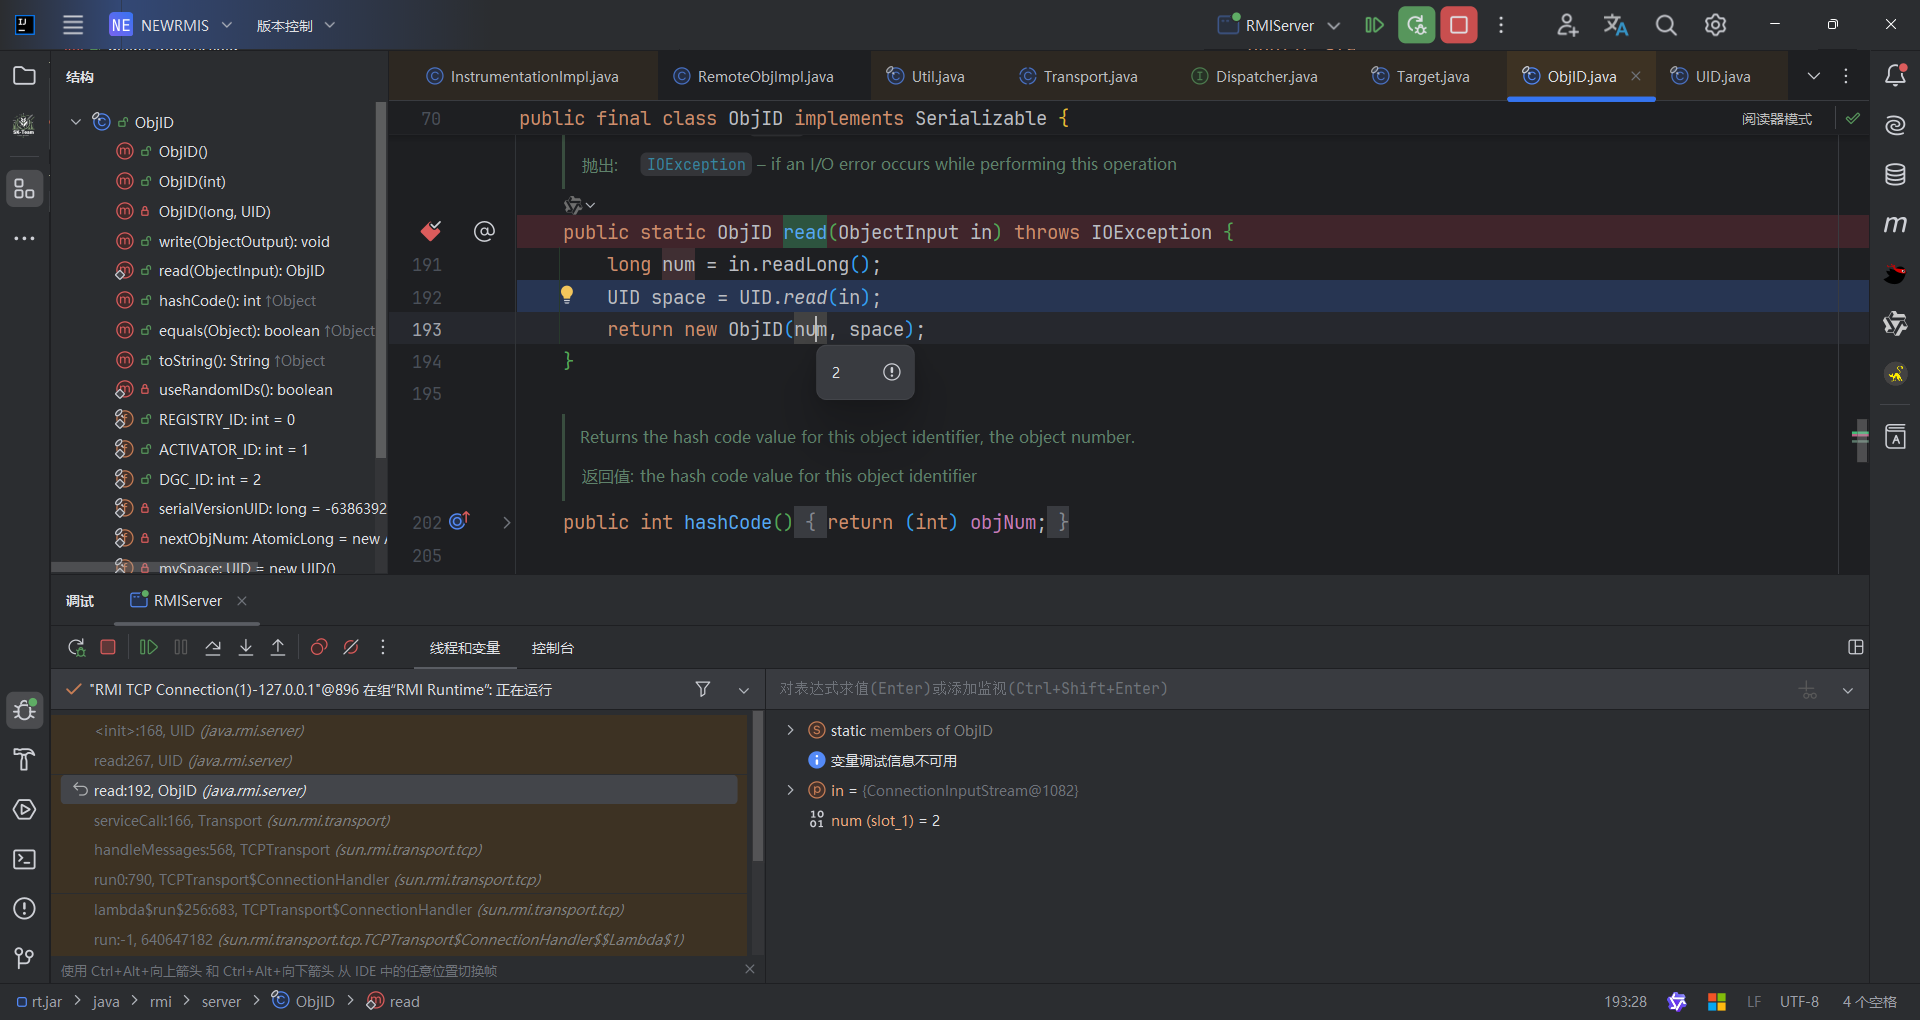Open Code With Me user icon
Image resolution: width=1920 pixels, height=1020 pixels.
(1567, 25)
